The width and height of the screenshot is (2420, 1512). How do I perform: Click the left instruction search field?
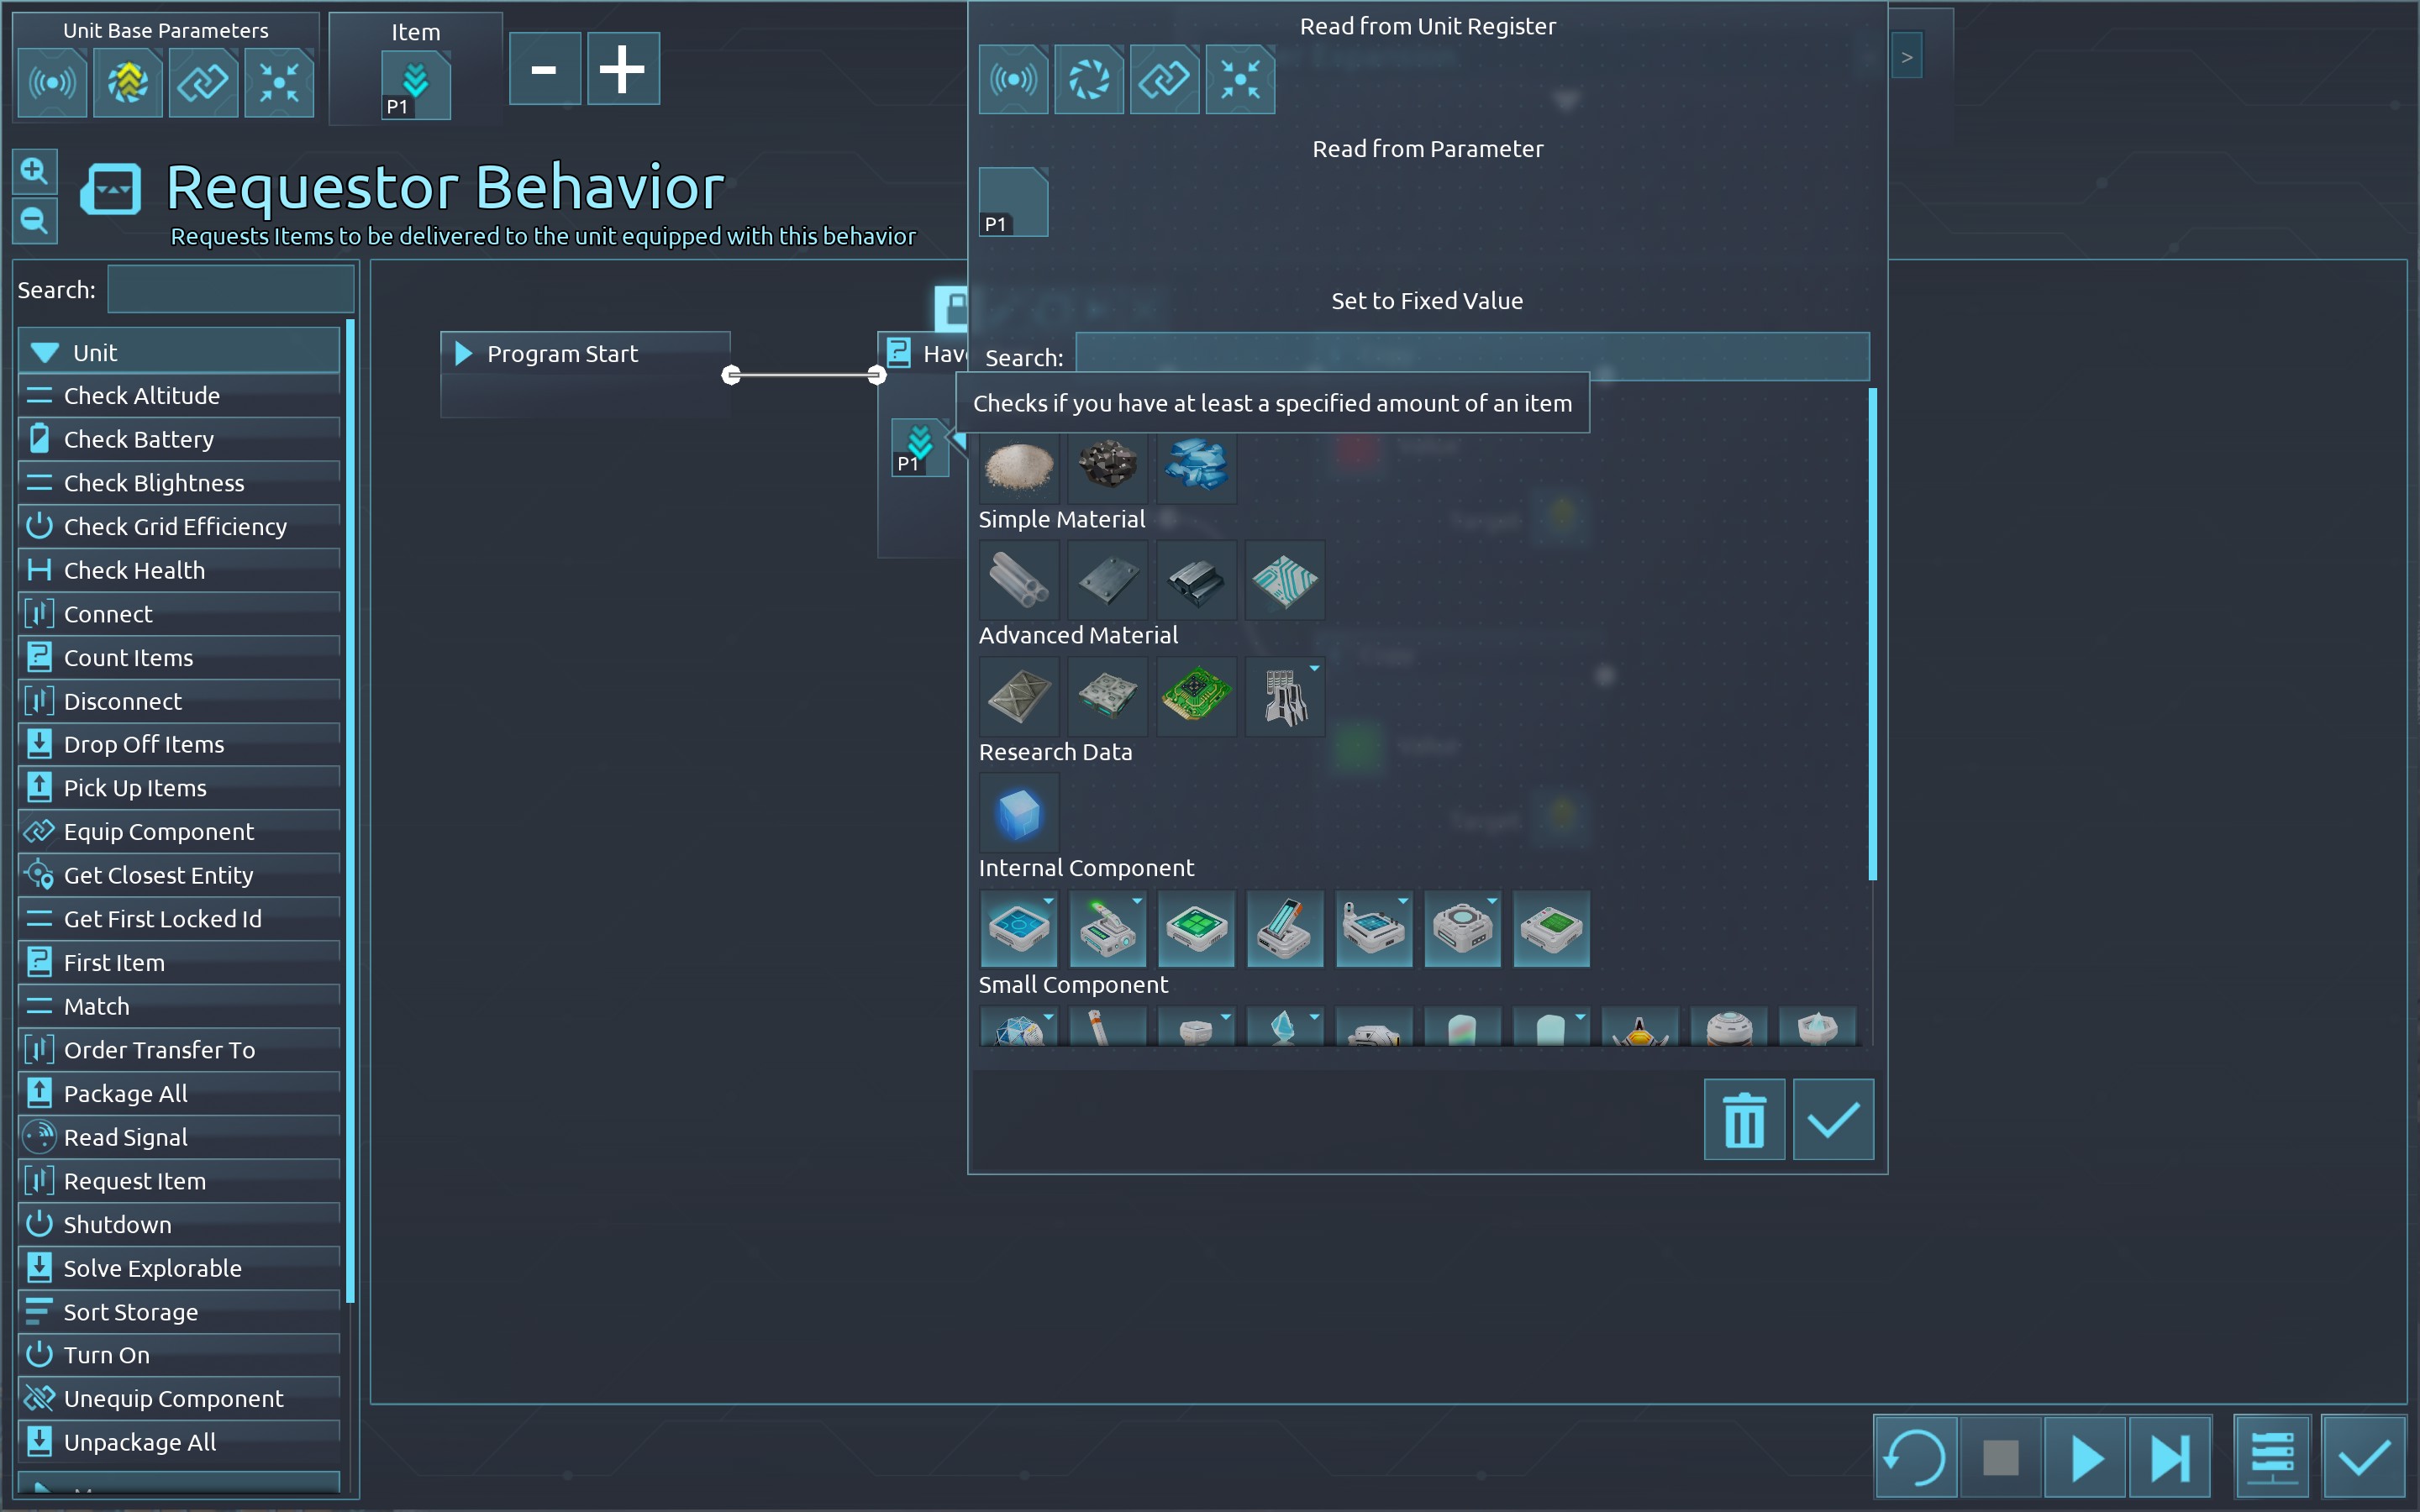point(230,290)
